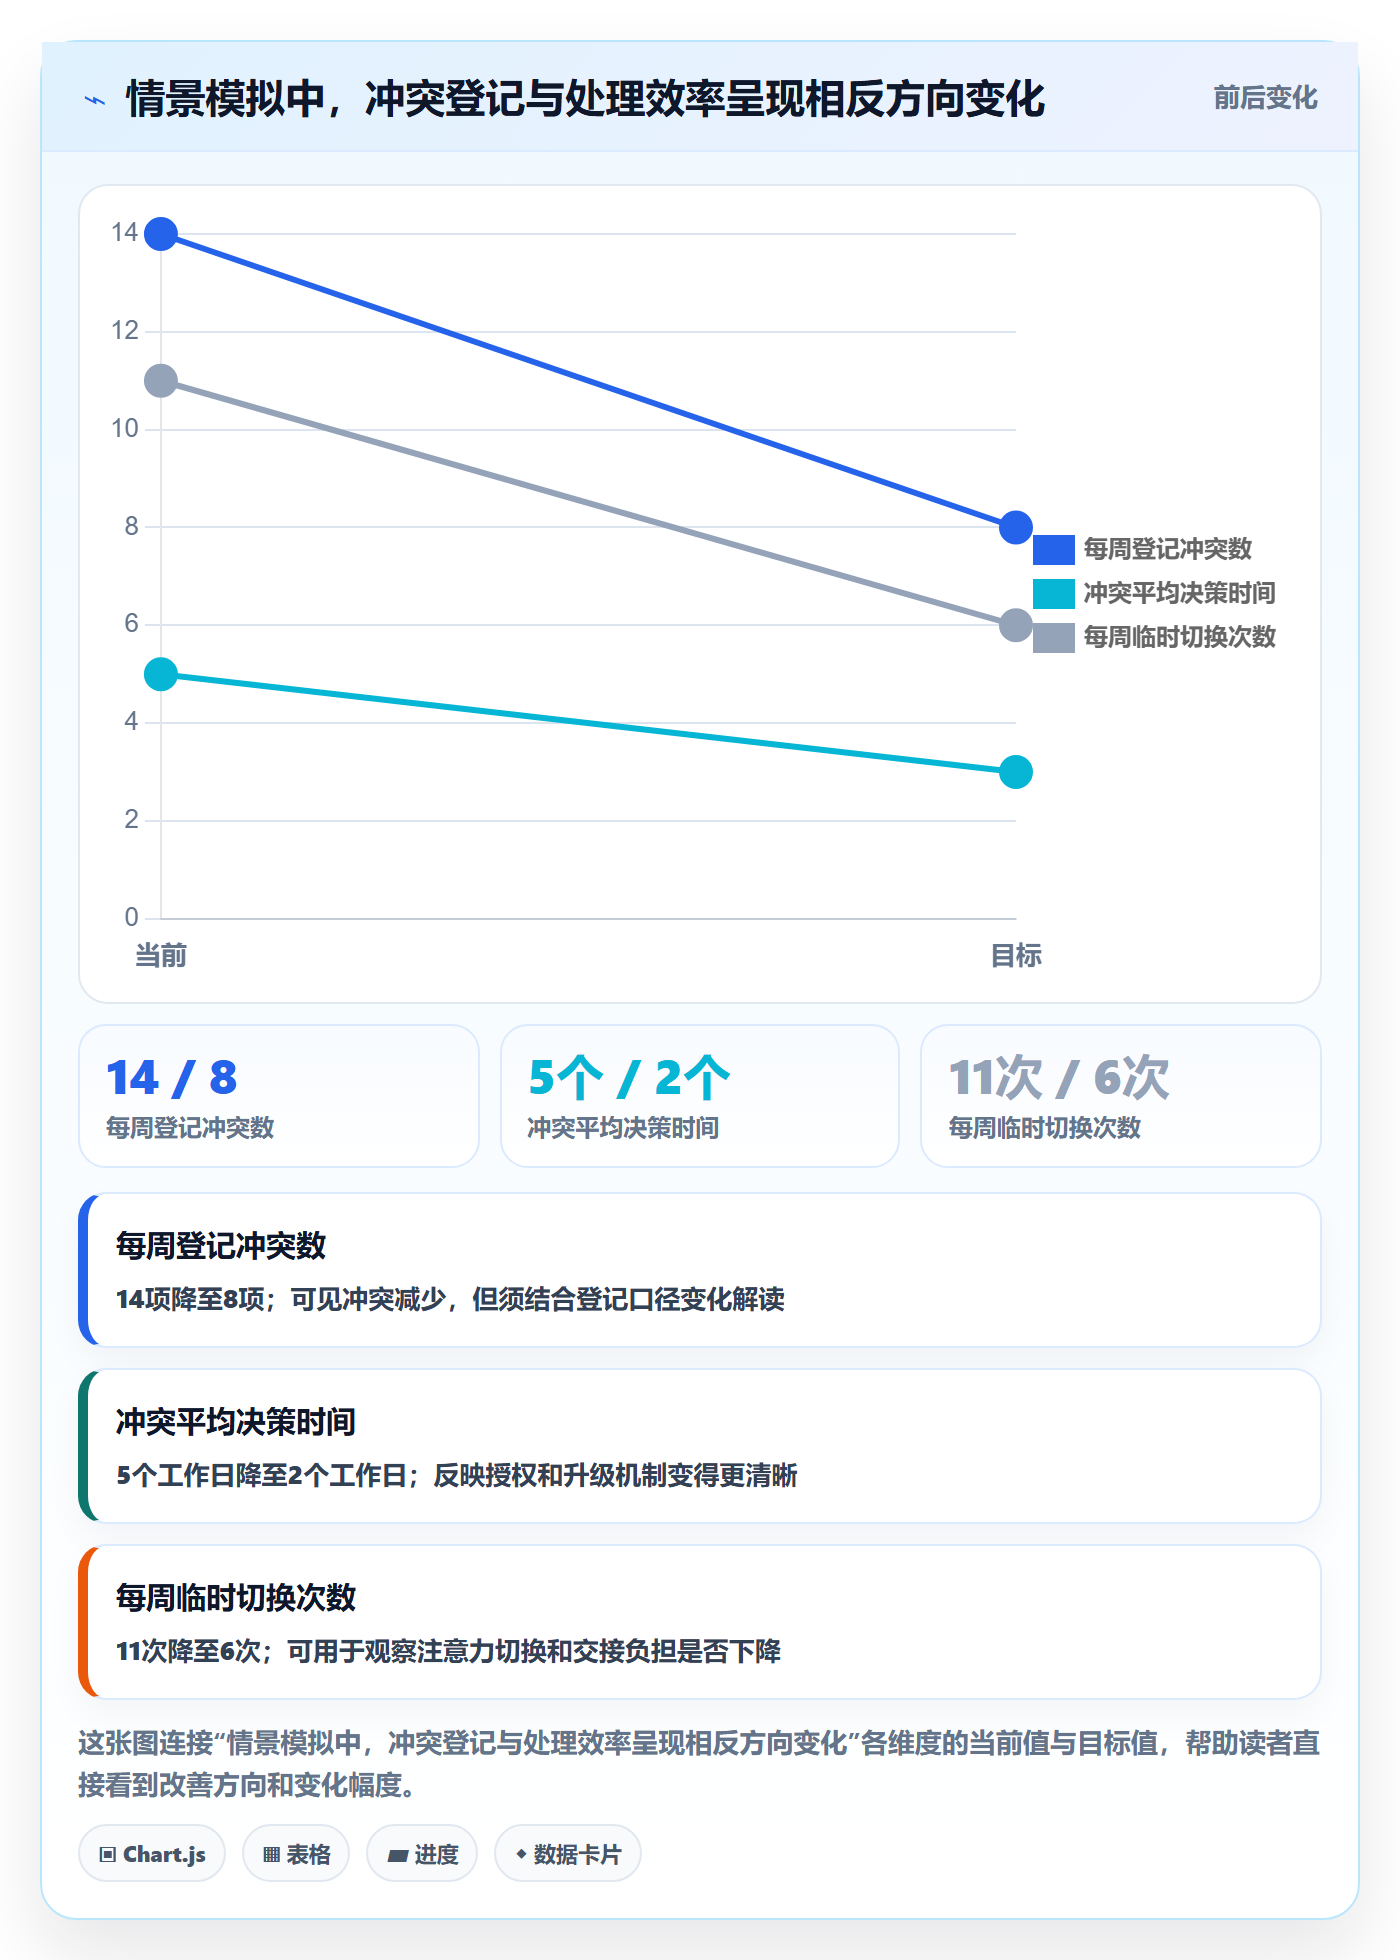Viewport: 1400px width, 1960px height.
Task: Select the 进度 tag
Action: pos(422,1854)
